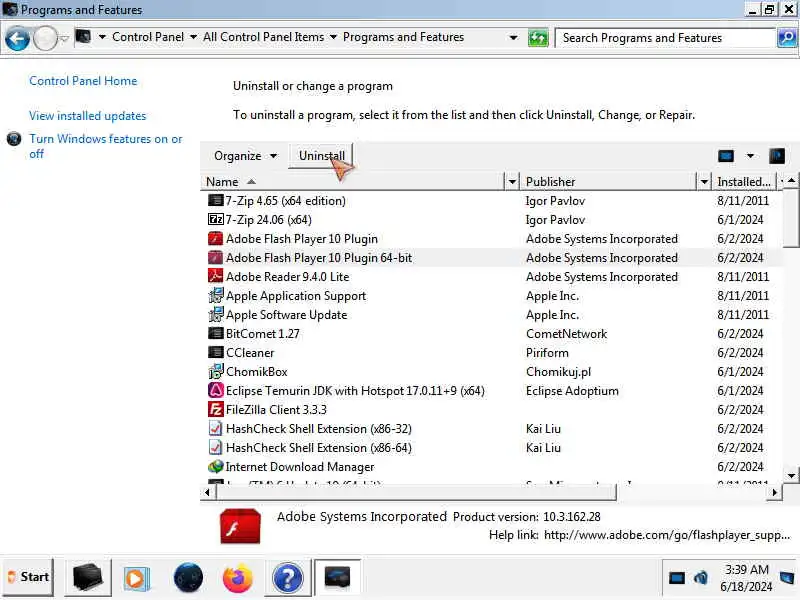This screenshot has width=800, height=600.
Task: Click Search Programs and Features field
Action: [664, 38]
